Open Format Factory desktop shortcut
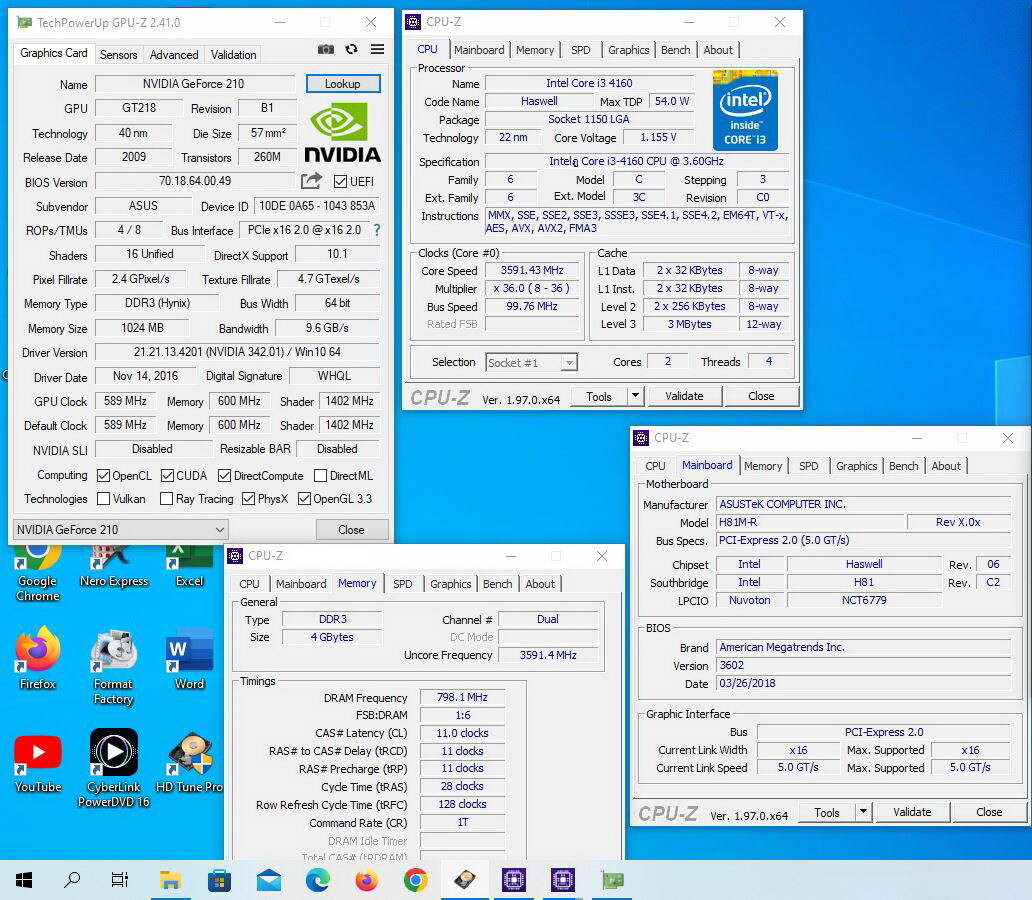 pyautogui.click(x=114, y=667)
